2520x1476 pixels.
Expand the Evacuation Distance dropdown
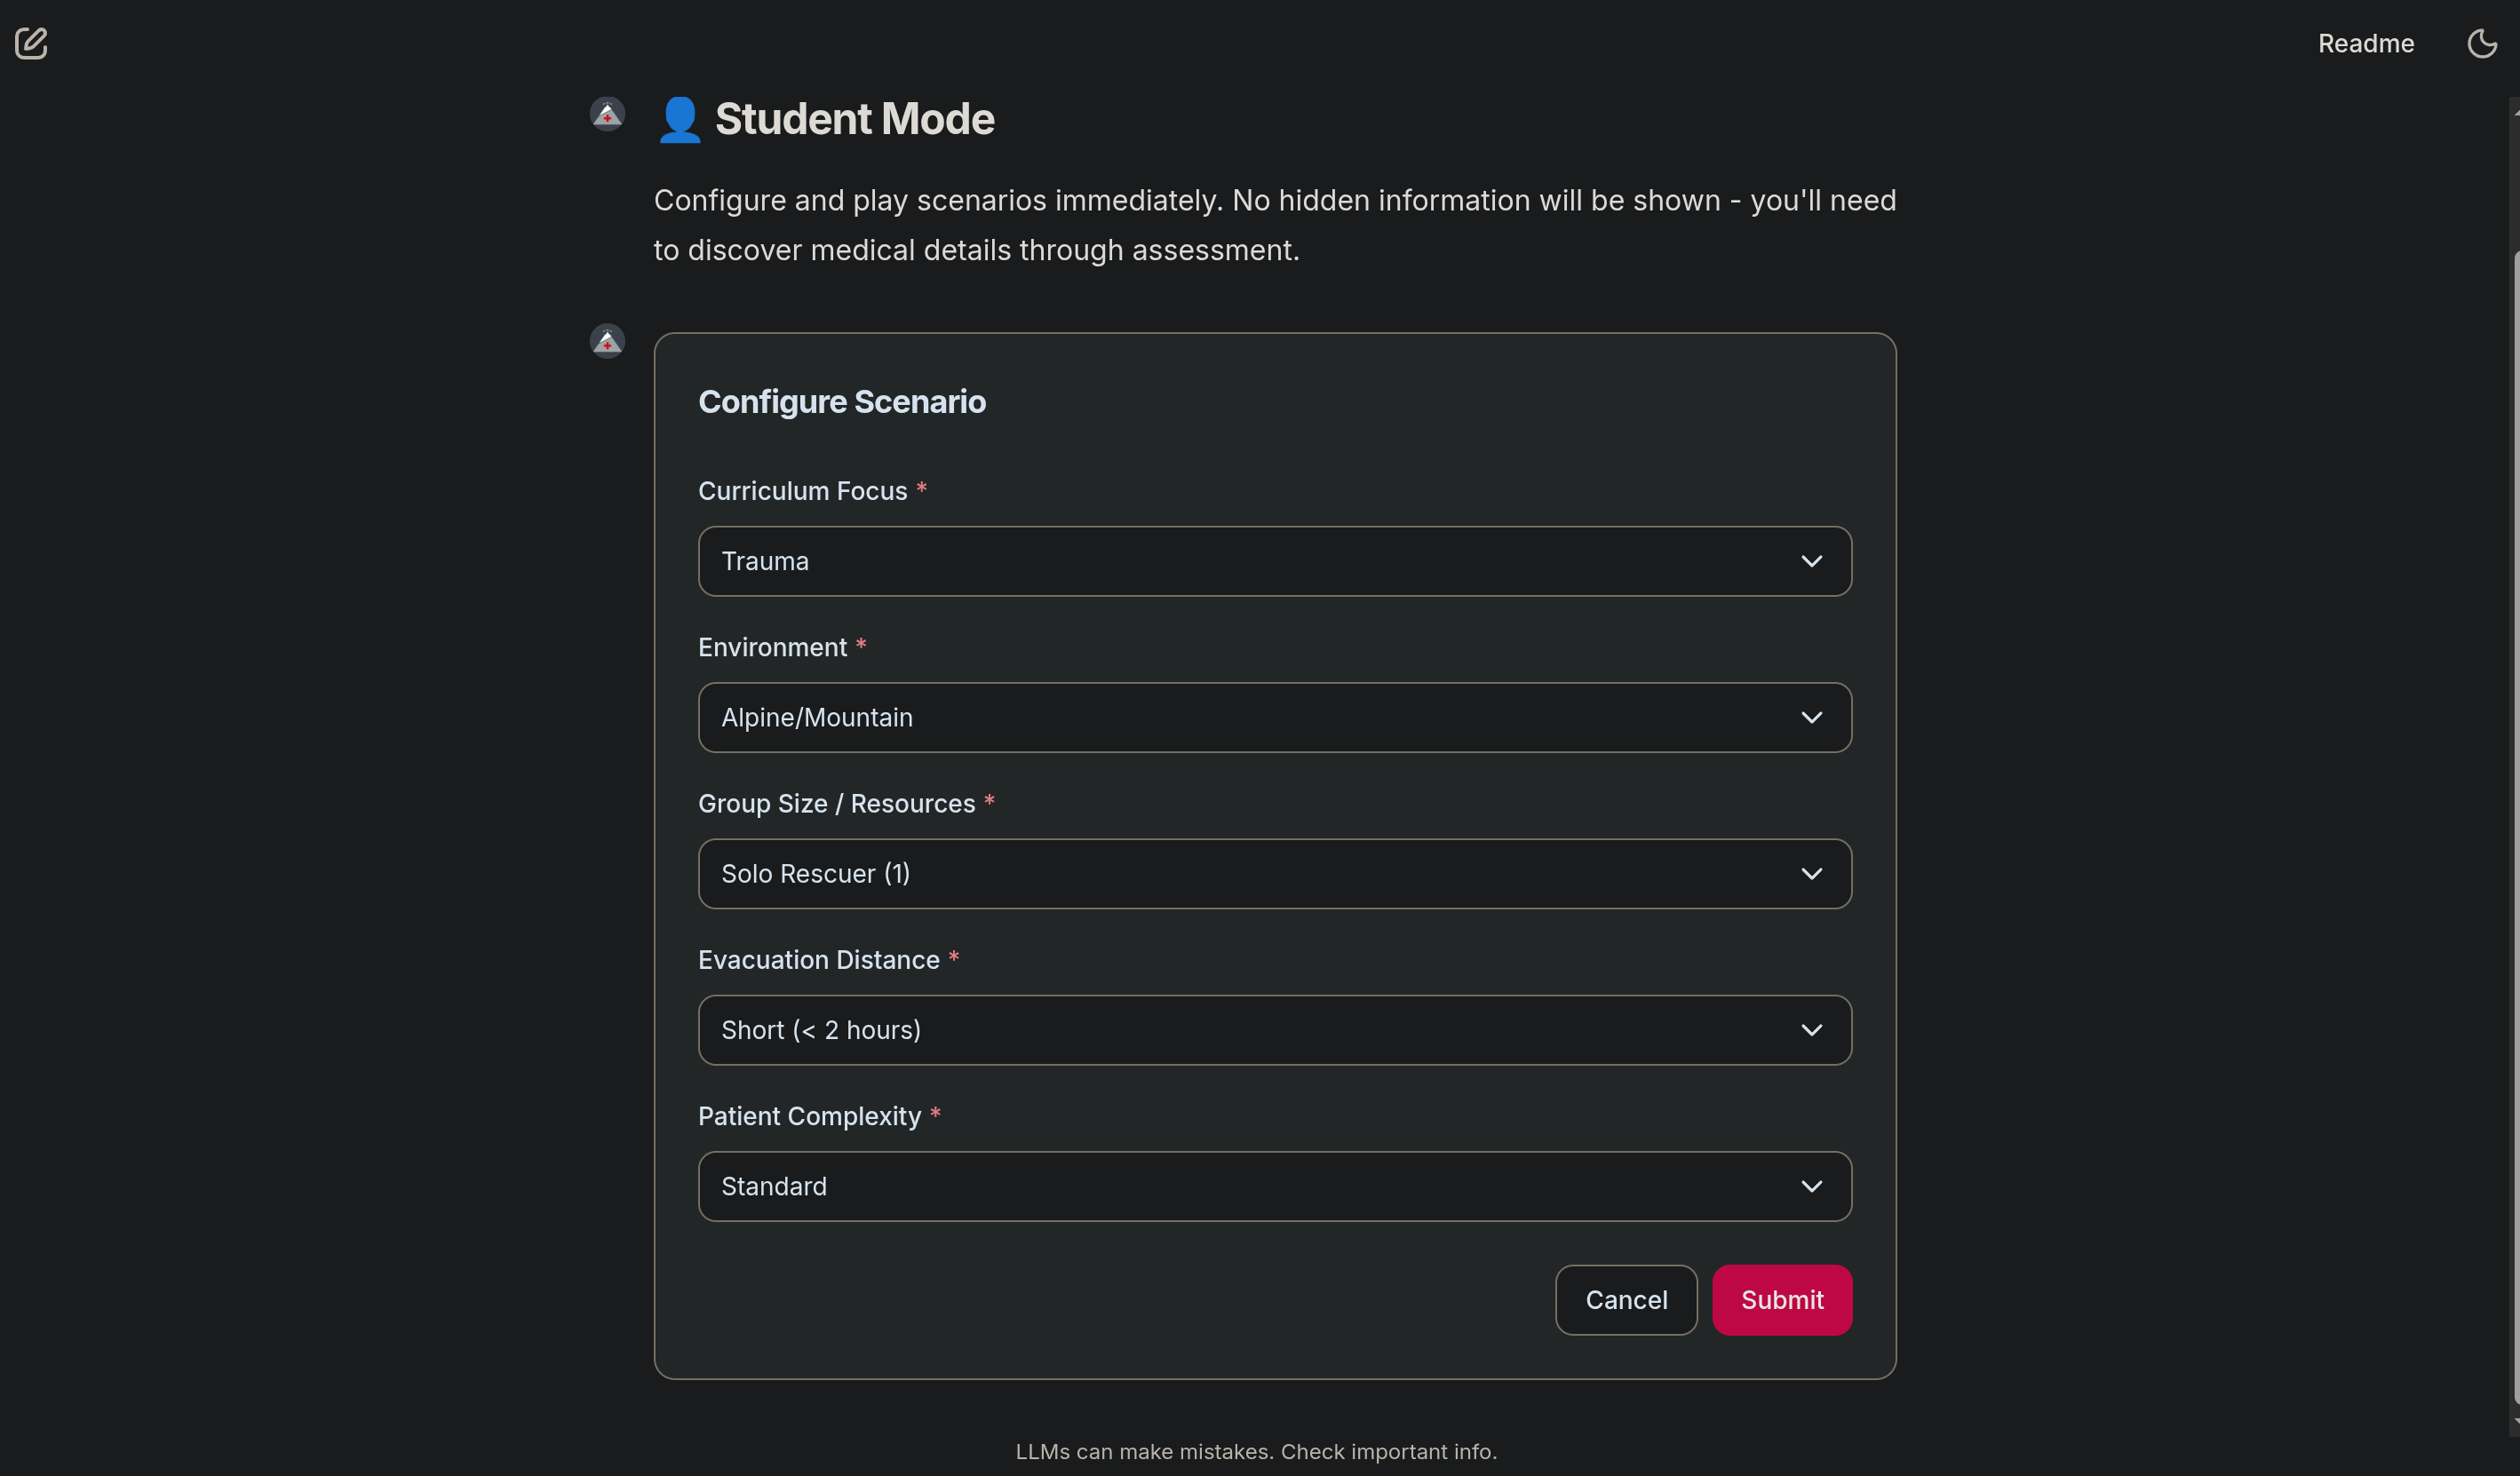1274,1029
